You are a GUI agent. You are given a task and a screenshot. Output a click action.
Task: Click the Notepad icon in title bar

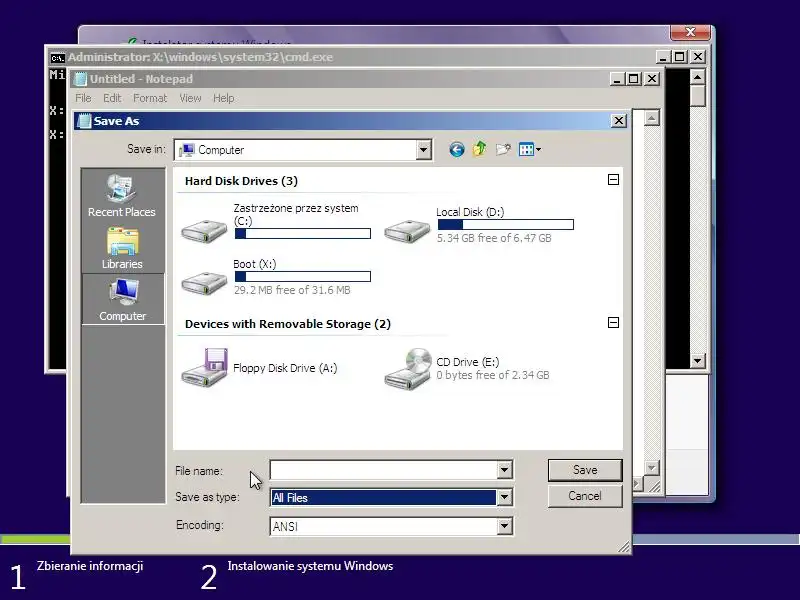click(80, 79)
